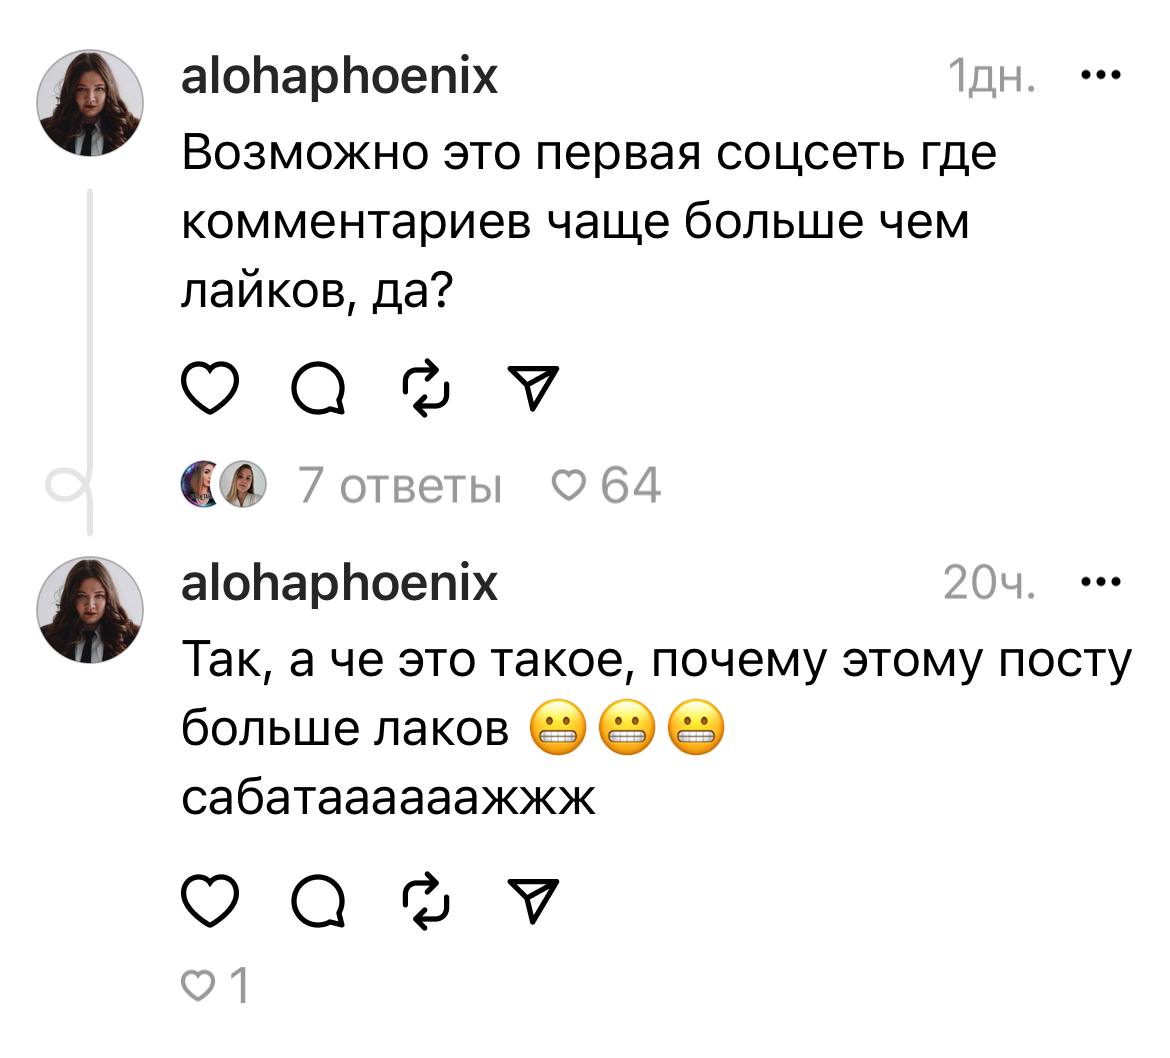
Task: Share the second post with the arrow icon
Action: [x=533, y=900]
